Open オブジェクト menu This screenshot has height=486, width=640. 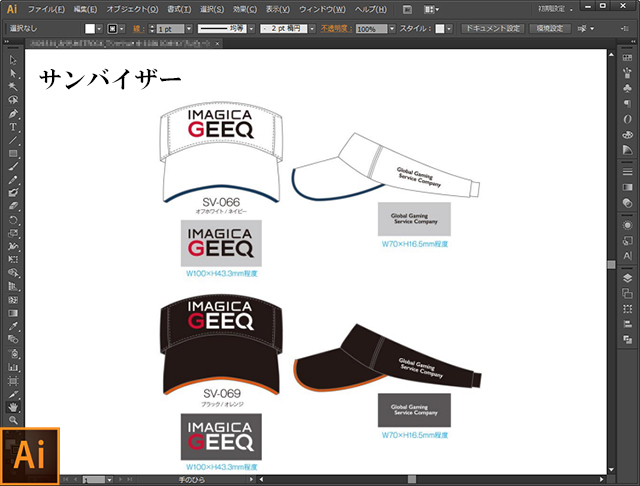pos(132,9)
